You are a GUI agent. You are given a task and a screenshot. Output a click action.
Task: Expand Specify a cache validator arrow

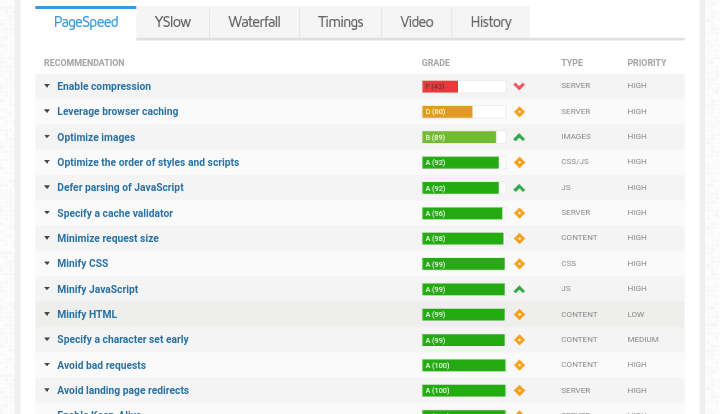click(x=47, y=213)
